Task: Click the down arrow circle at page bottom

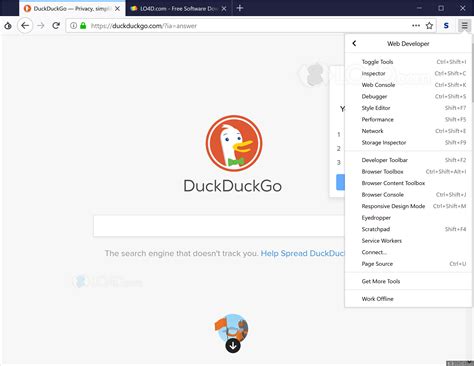Action: 233,345
